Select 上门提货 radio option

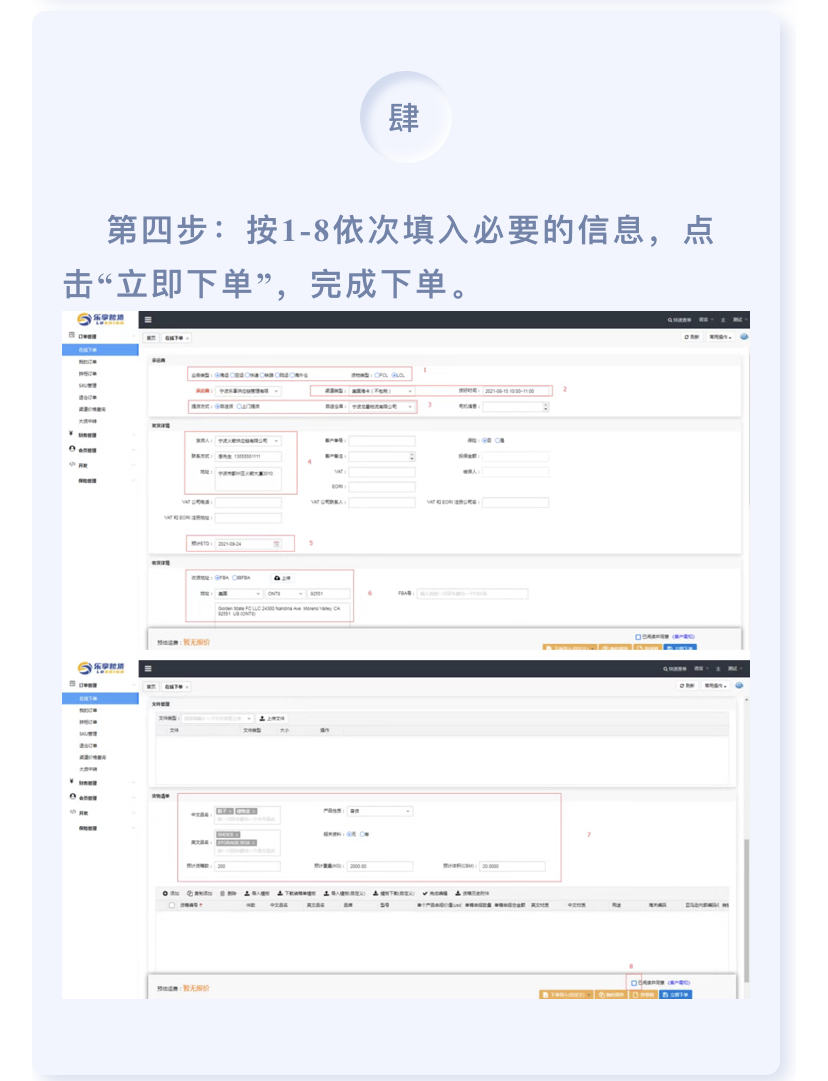(240, 407)
